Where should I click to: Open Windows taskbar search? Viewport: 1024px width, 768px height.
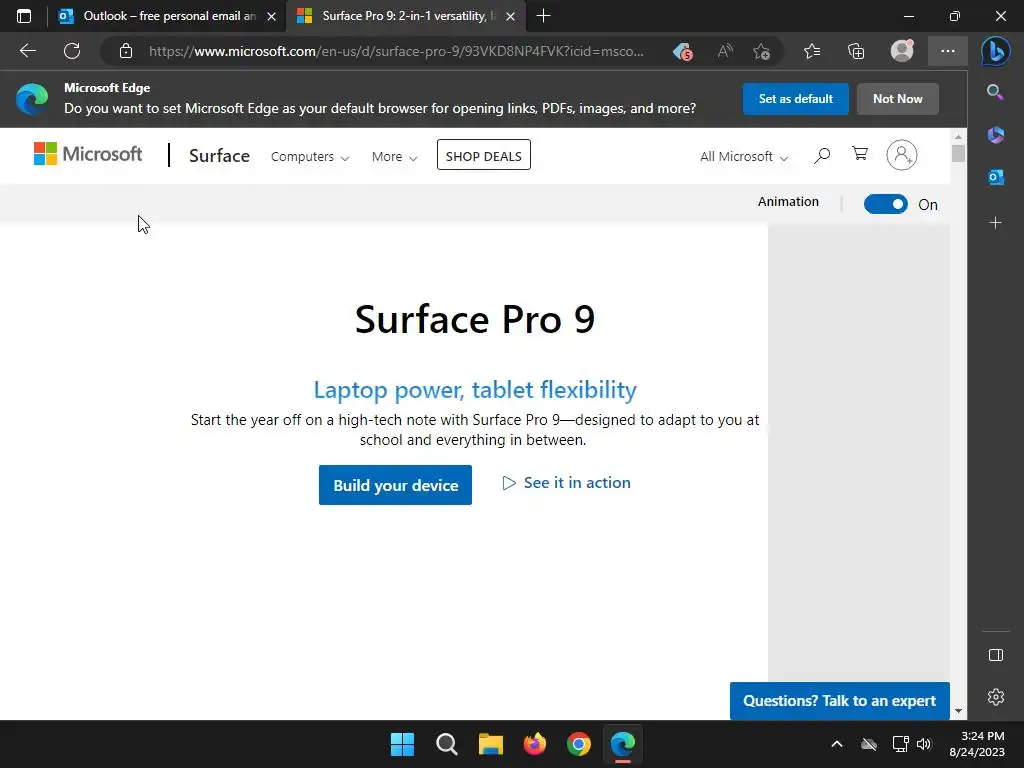tap(447, 744)
